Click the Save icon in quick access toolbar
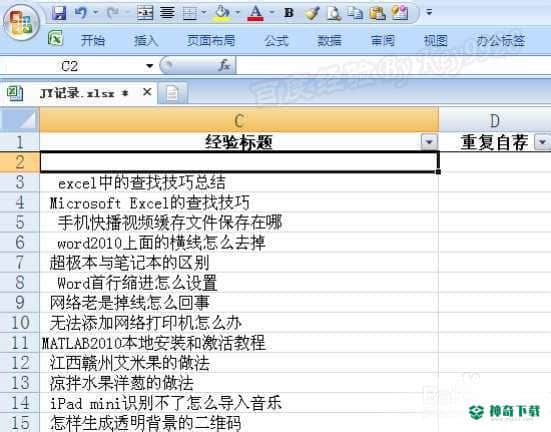This screenshot has width=551, height=432. [x=59, y=13]
